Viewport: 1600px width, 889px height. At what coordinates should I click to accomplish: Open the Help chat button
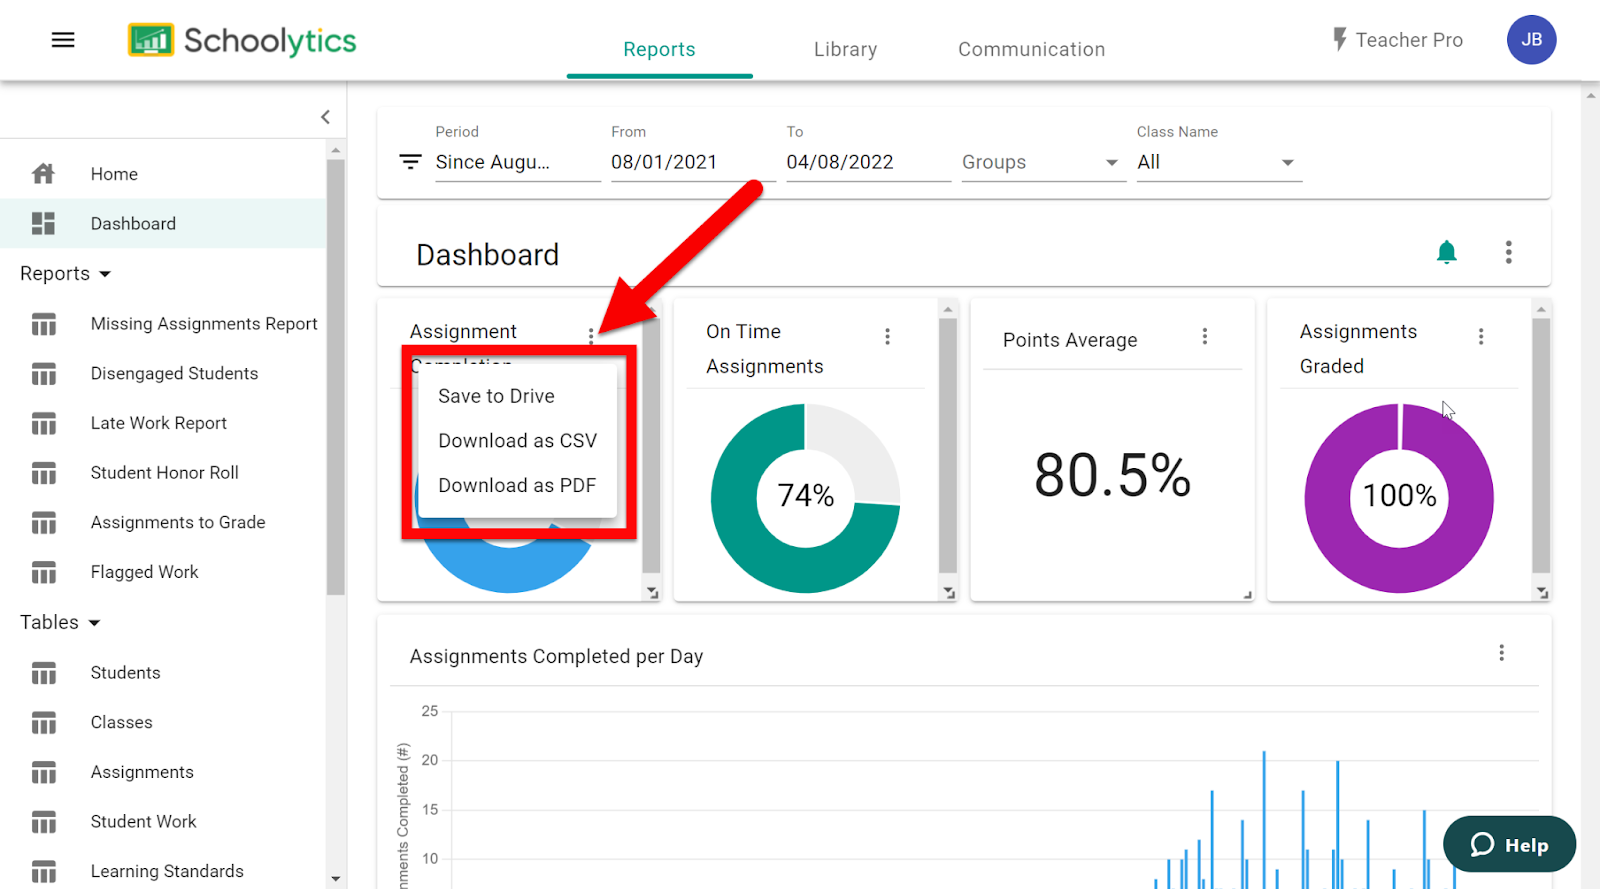point(1509,844)
